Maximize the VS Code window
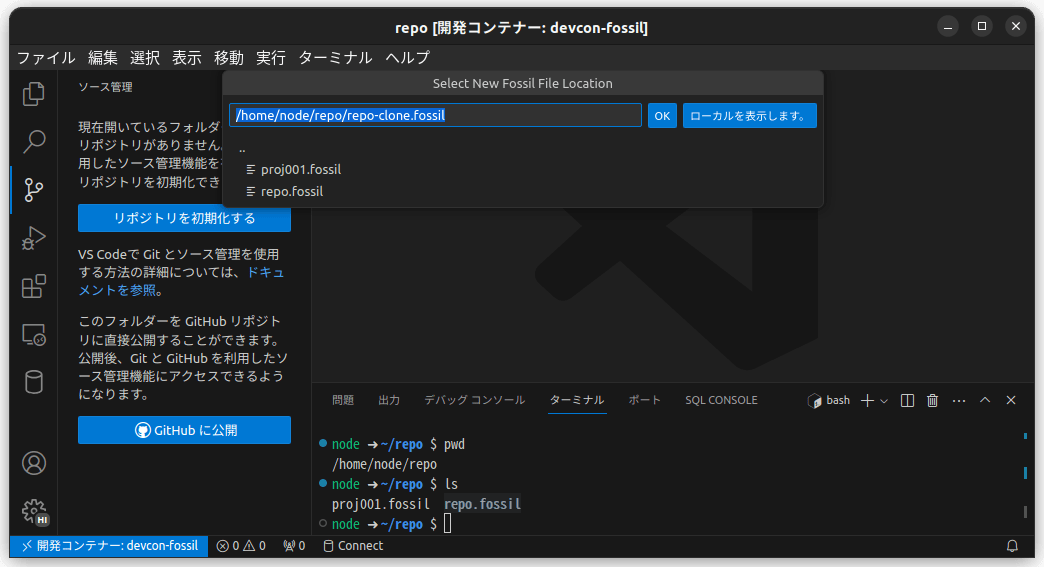 click(981, 27)
